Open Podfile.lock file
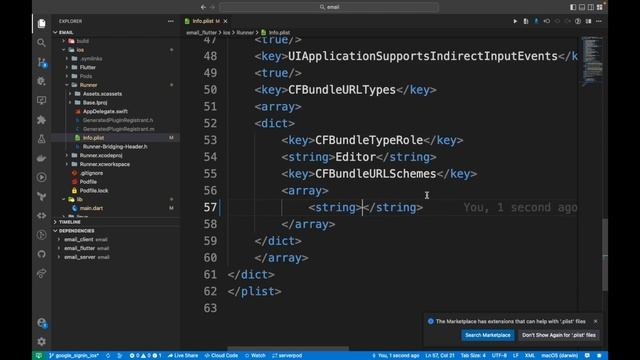This screenshot has width=640, height=360. [94, 191]
